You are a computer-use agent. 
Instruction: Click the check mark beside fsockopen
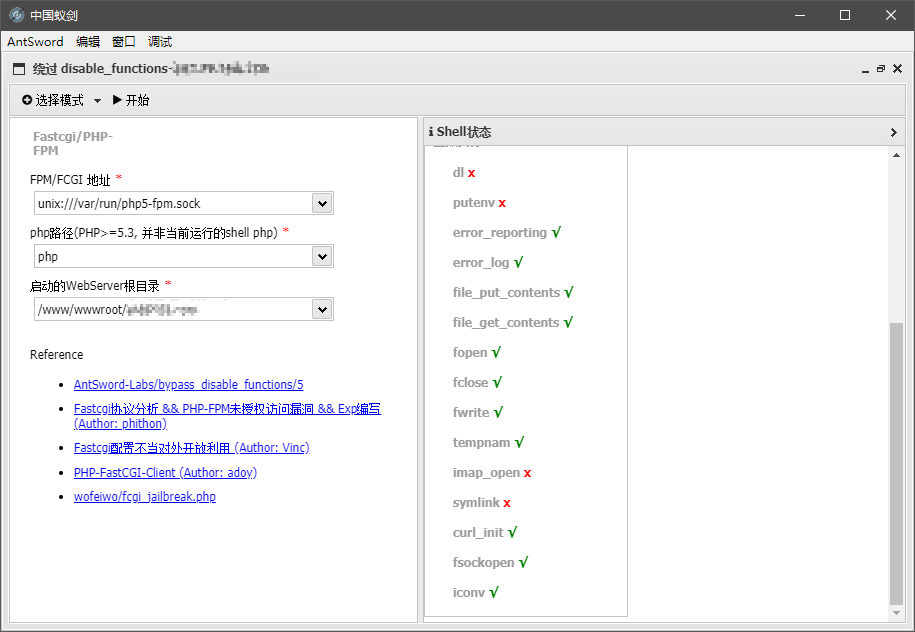[x=523, y=563]
